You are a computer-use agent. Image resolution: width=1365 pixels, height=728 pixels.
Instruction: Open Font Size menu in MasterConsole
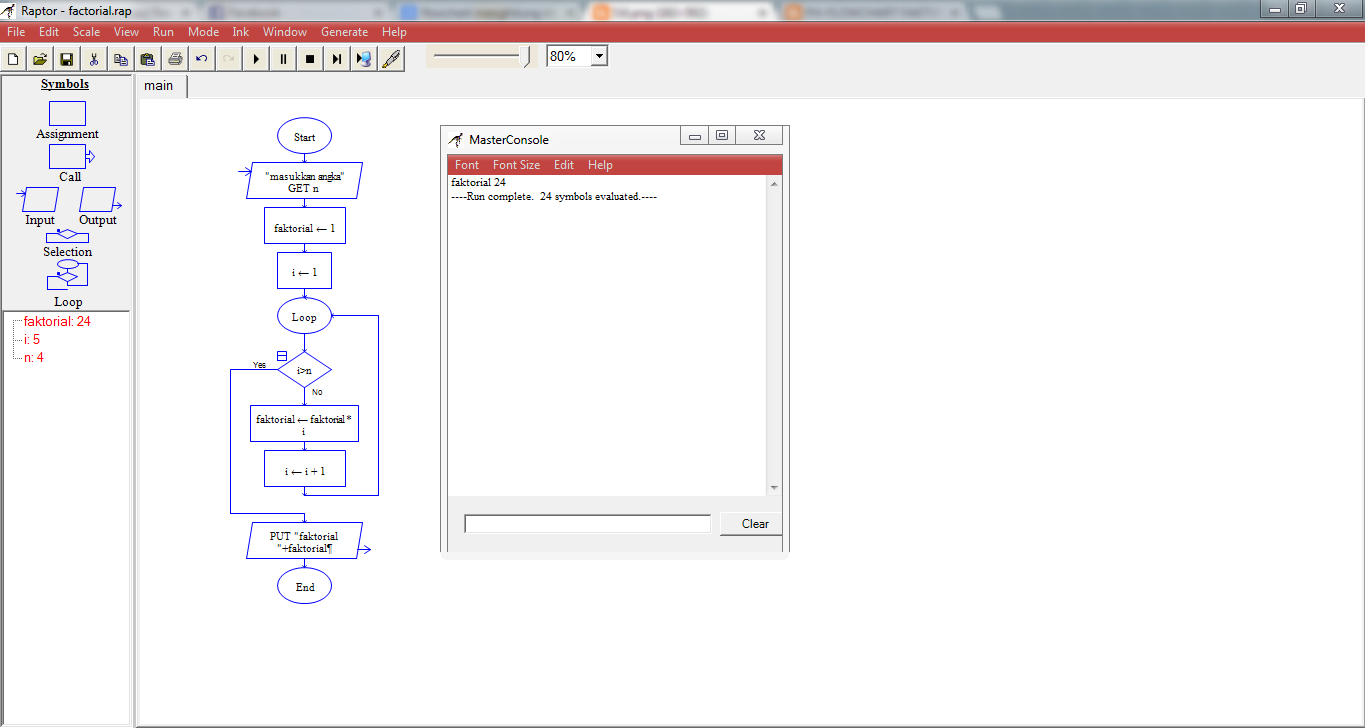point(516,165)
